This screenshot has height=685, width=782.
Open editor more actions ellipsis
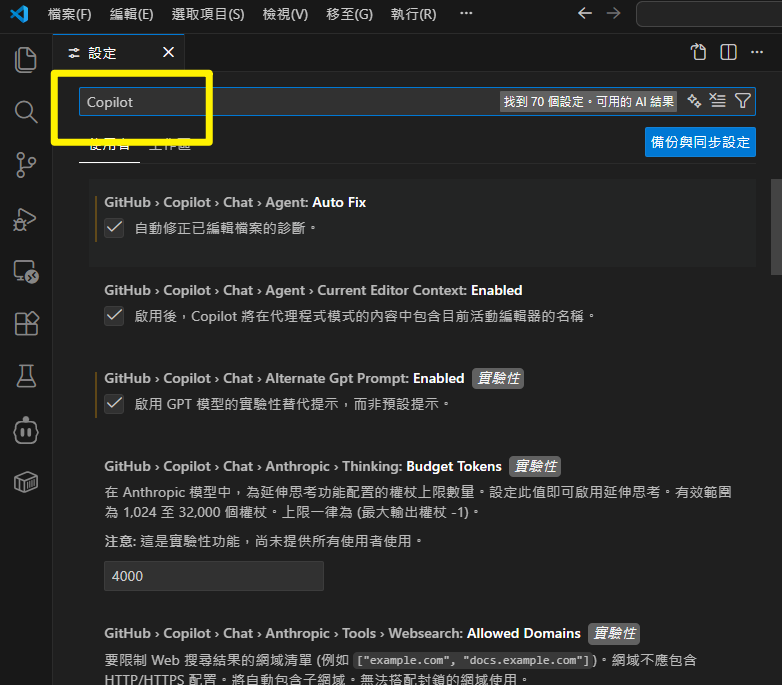(757, 52)
